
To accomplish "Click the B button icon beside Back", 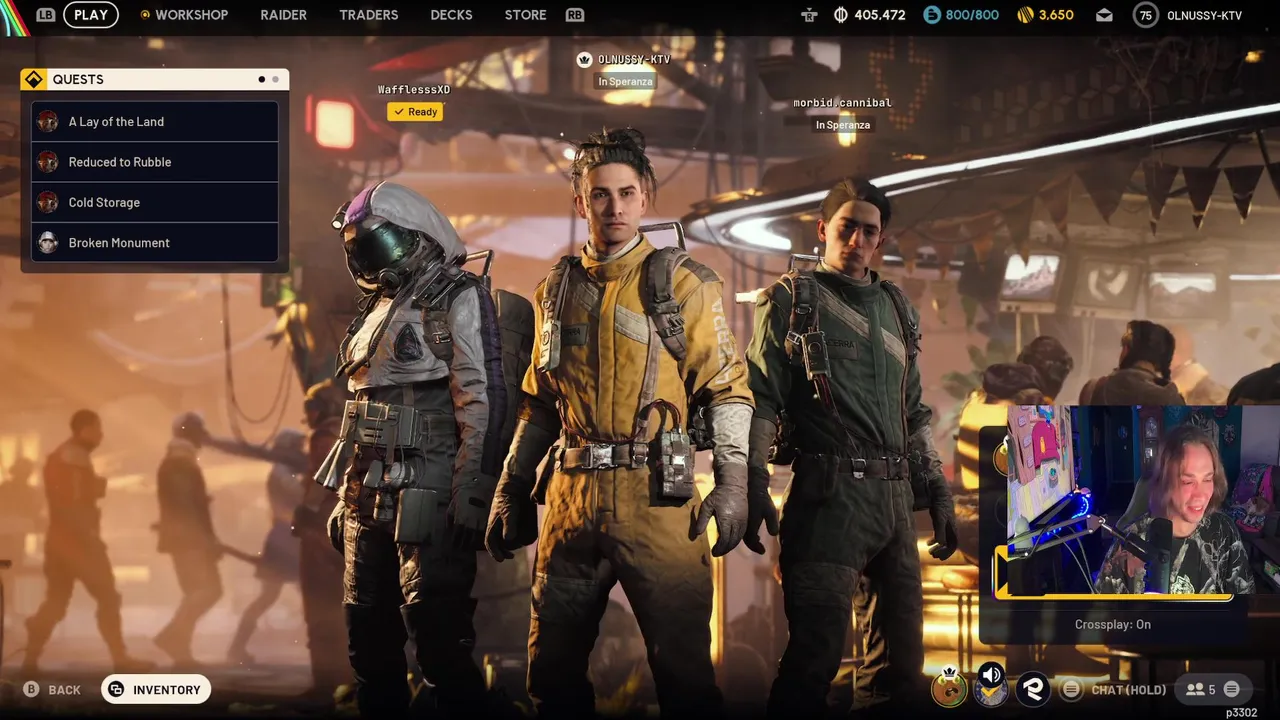I will (x=31, y=690).
